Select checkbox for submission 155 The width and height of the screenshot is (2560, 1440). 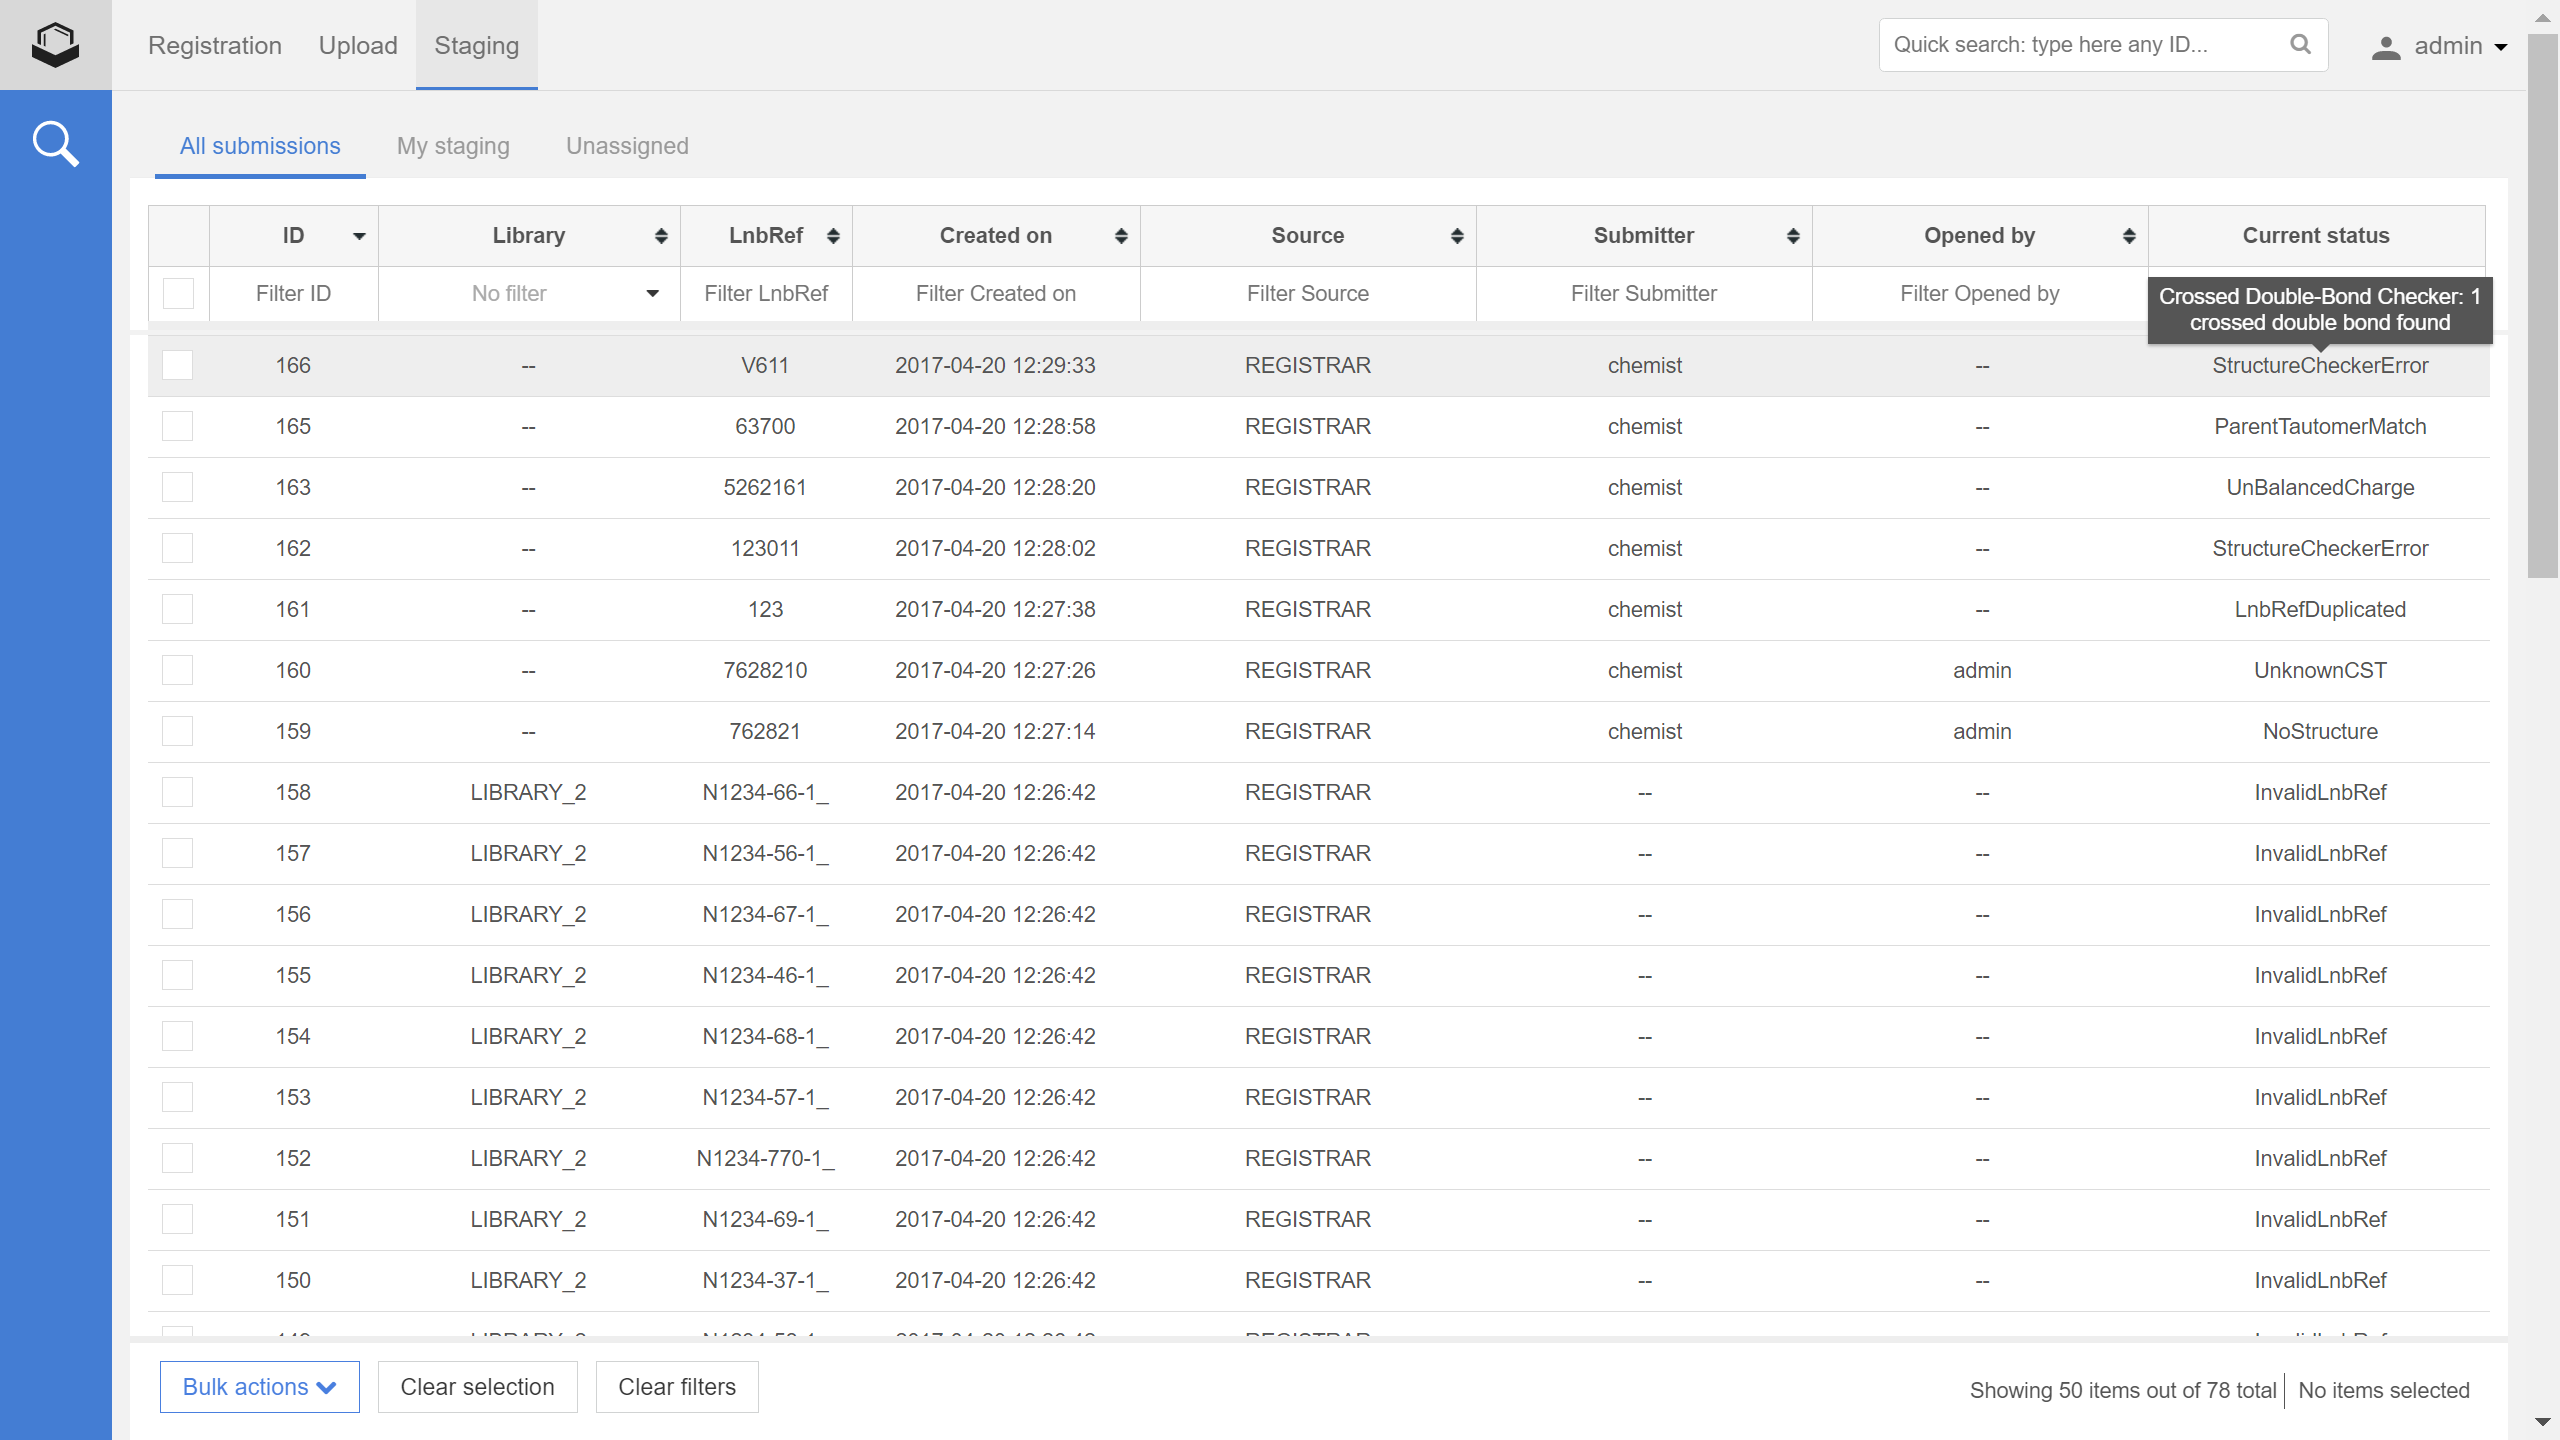178,975
